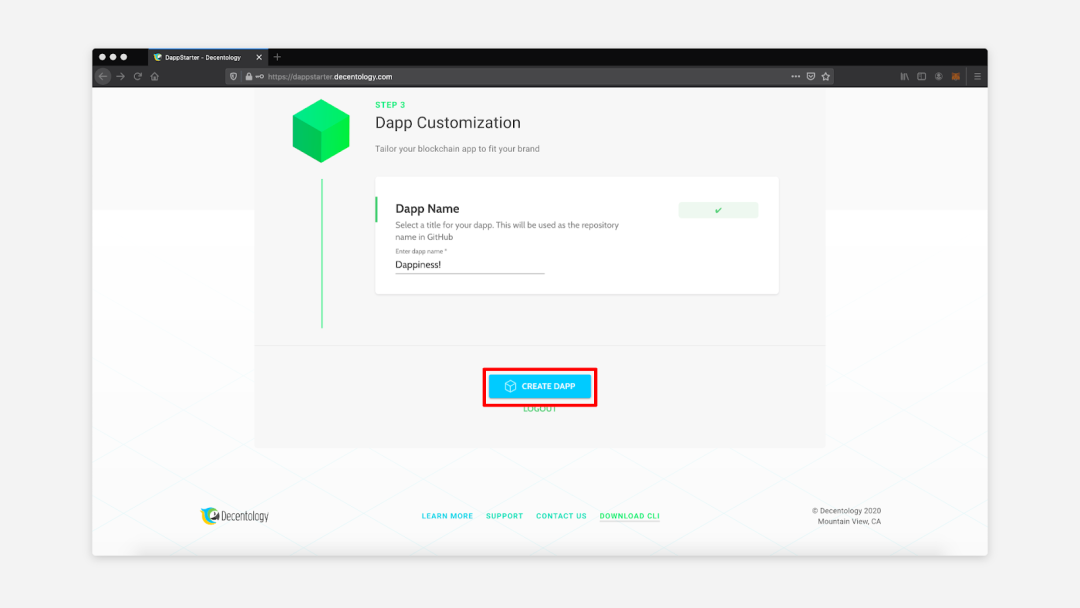The height and width of the screenshot is (608, 1080).
Task: Click the browser forward arrow
Action: [x=121, y=76]
